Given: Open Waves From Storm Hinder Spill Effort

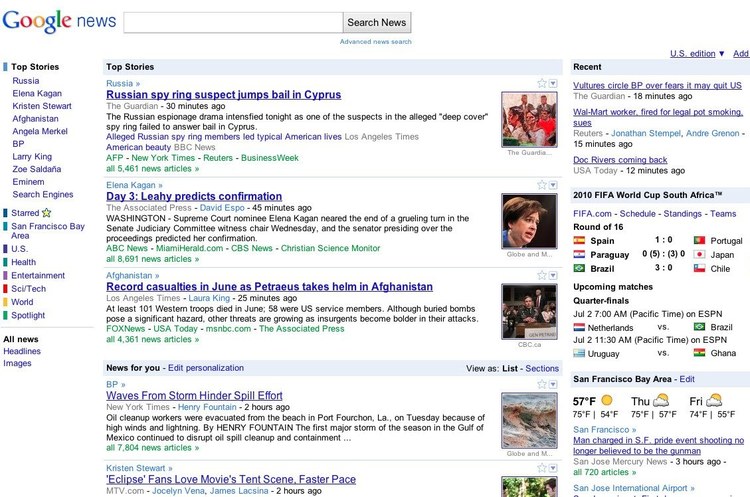Looking at the screenshot, I should (194, 396).
